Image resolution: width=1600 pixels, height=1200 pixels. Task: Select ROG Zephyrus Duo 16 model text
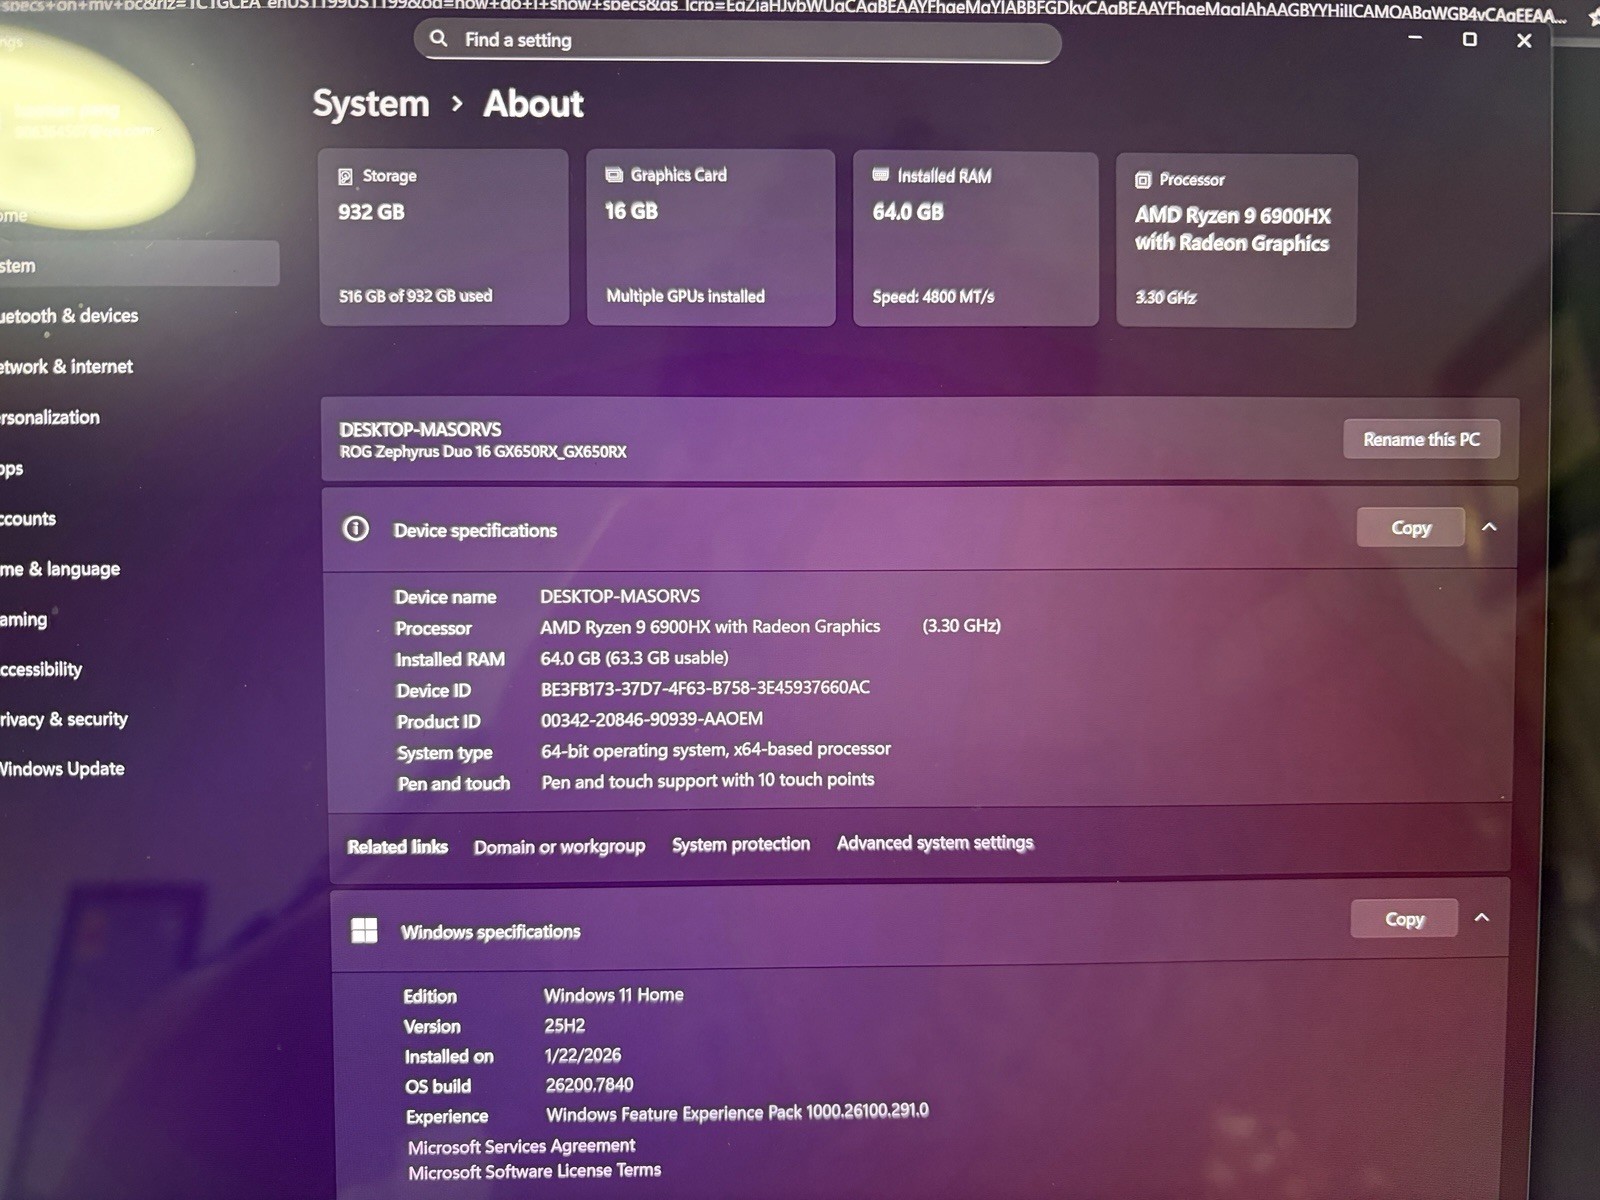[483, 452]
